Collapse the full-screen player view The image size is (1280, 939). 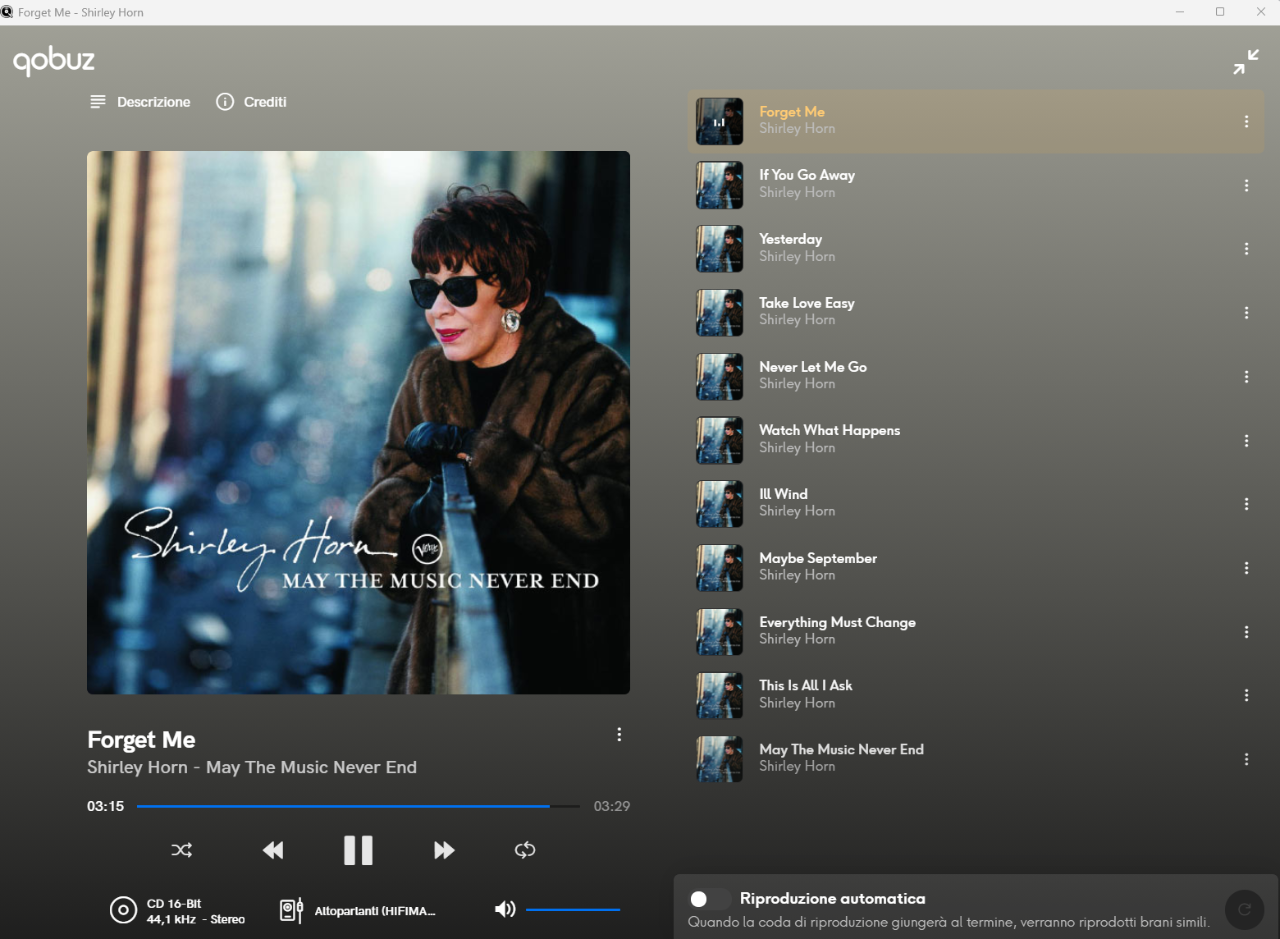[x=1245, y=62]
